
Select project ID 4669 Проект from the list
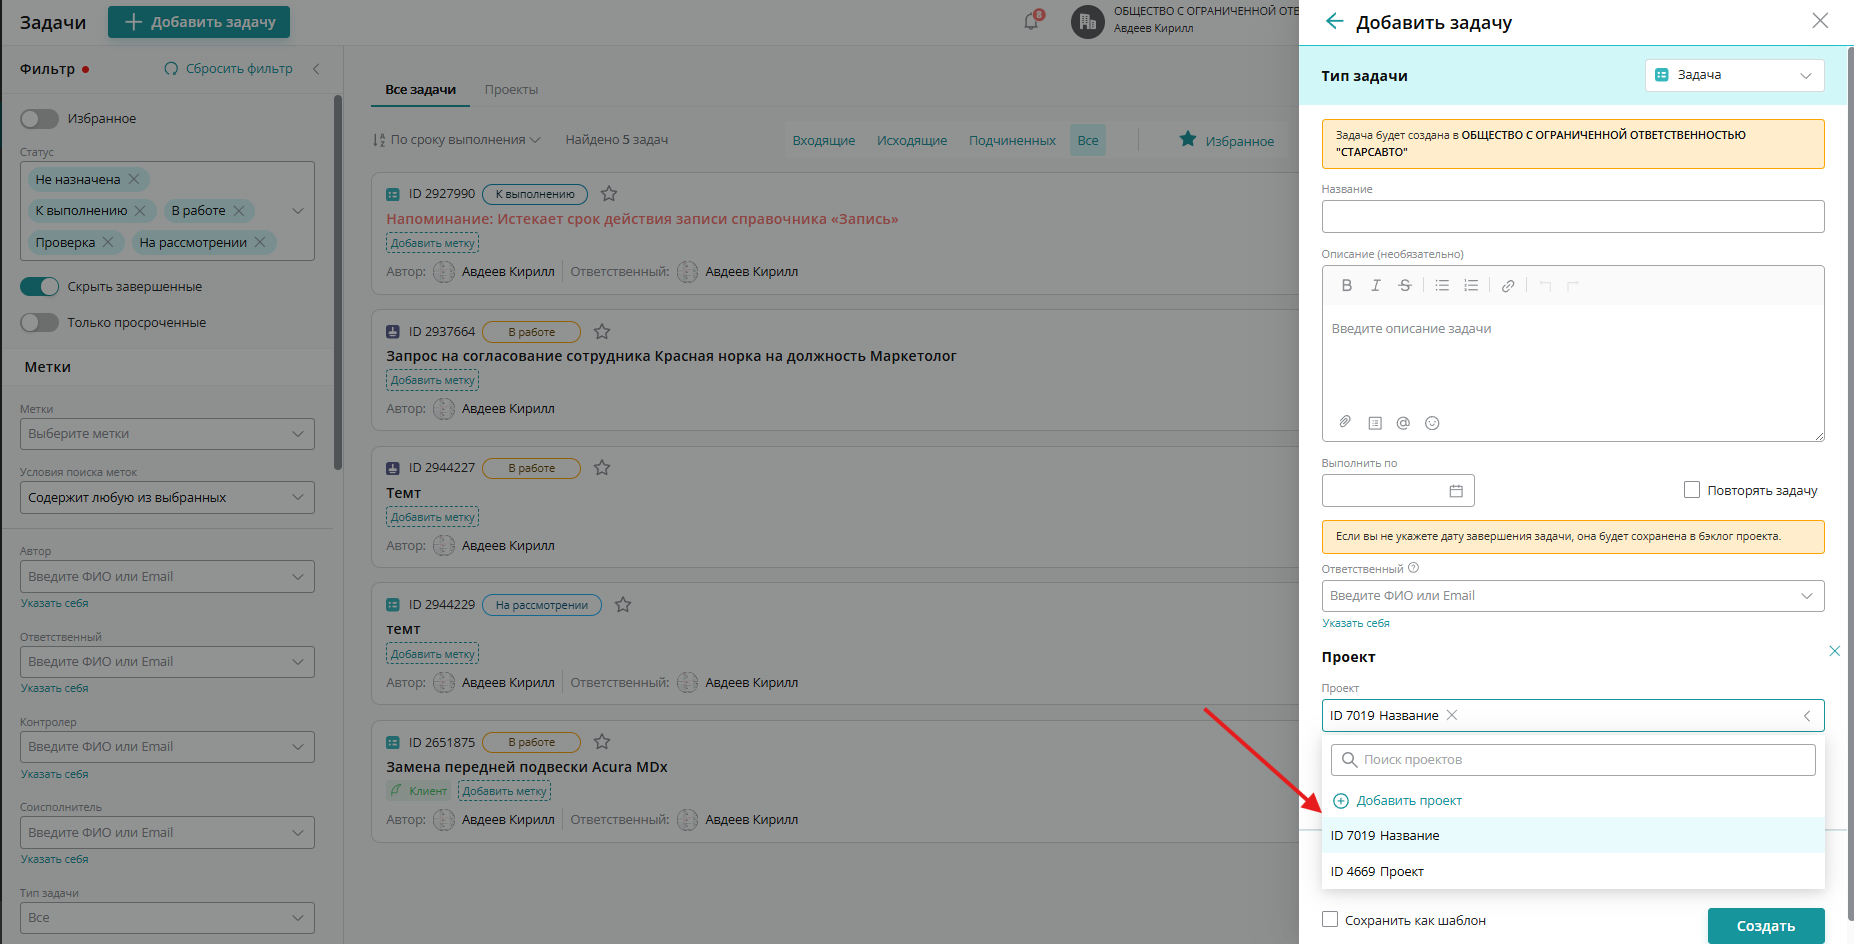pyautogui.click(x=1377, y=871)
